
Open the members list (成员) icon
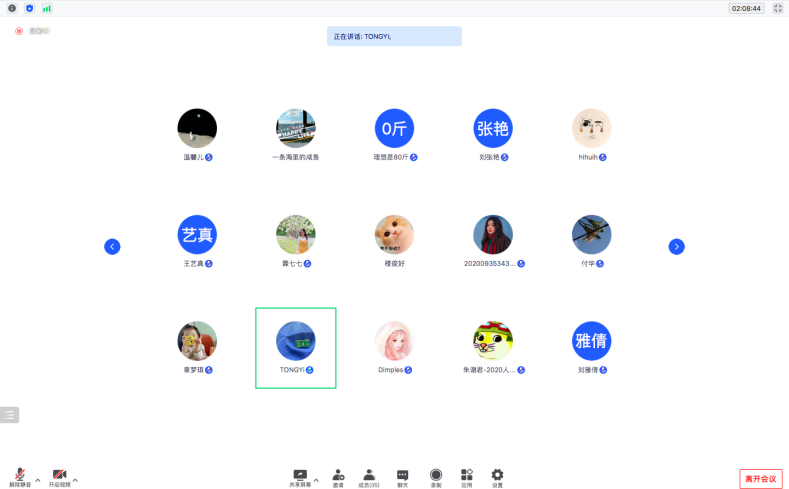(369, 475)
